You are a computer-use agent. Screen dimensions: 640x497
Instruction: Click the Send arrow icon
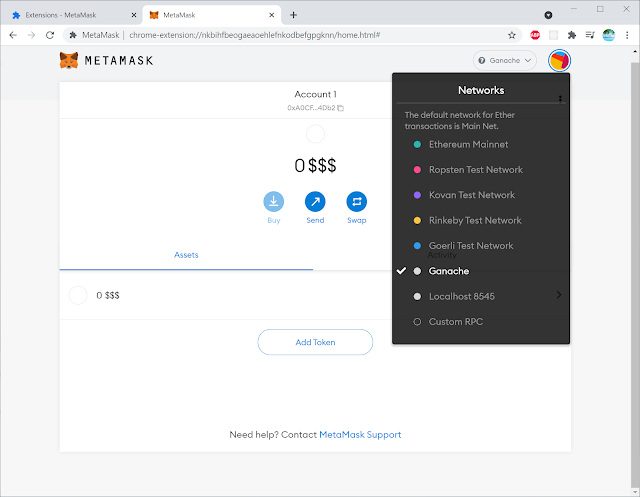click(315, 202)
